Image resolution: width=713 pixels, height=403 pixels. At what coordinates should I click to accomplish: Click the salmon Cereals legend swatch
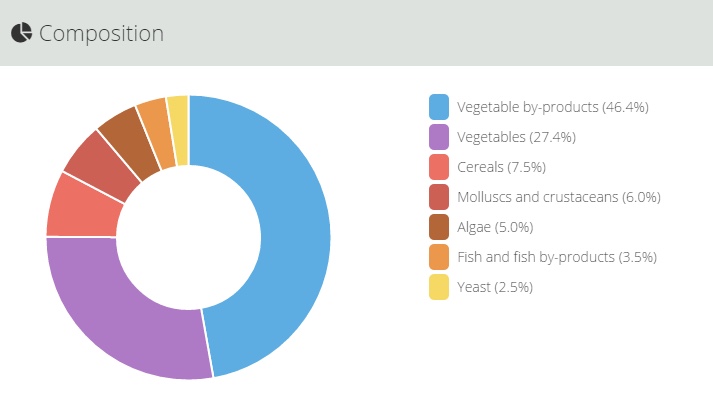(439, 166)
